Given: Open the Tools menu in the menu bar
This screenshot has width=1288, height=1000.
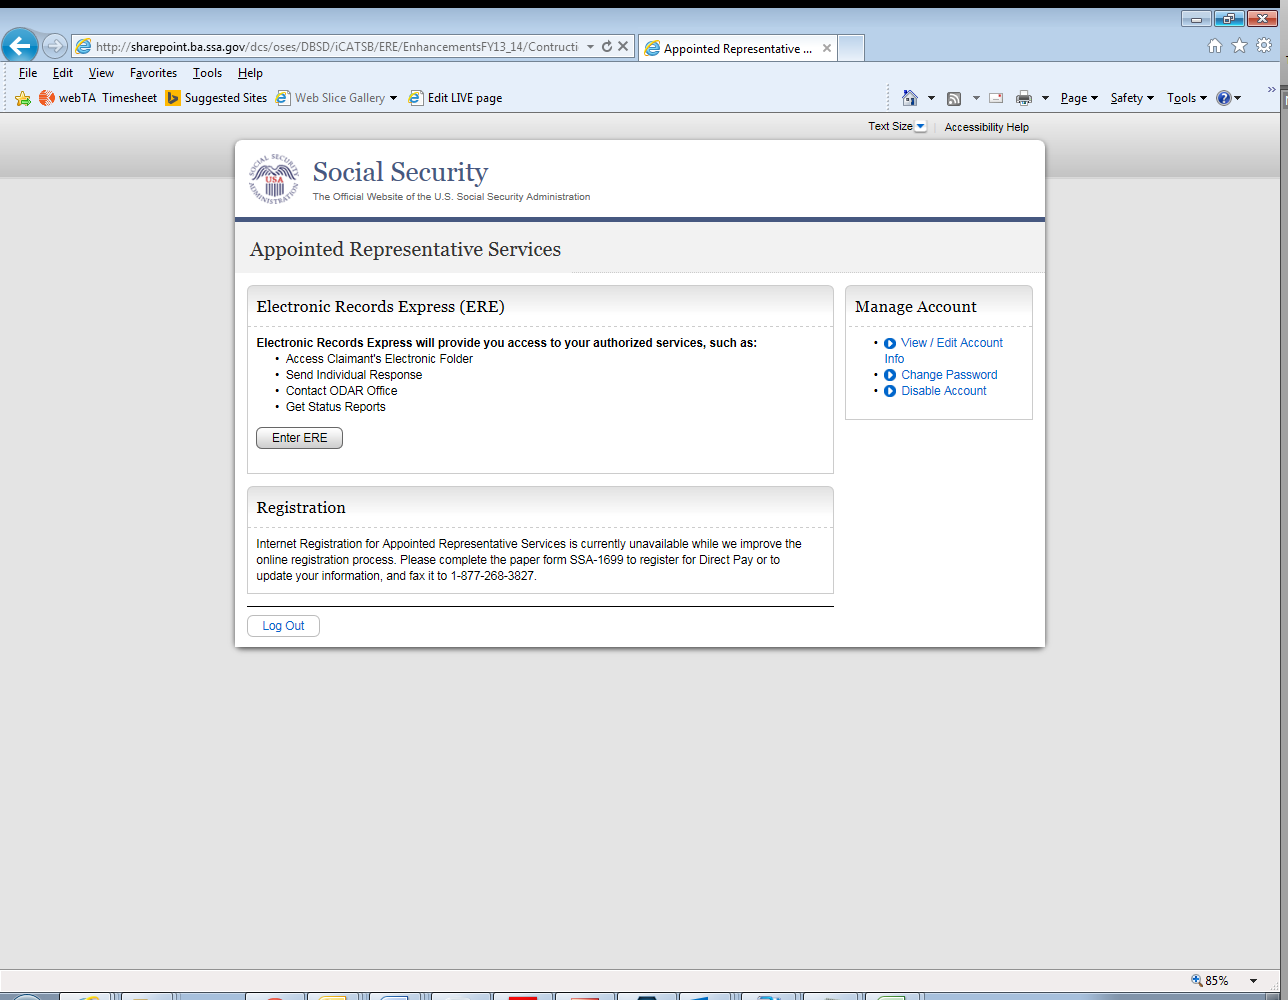Looking at the screenshot, I should (x=207, y=73).
